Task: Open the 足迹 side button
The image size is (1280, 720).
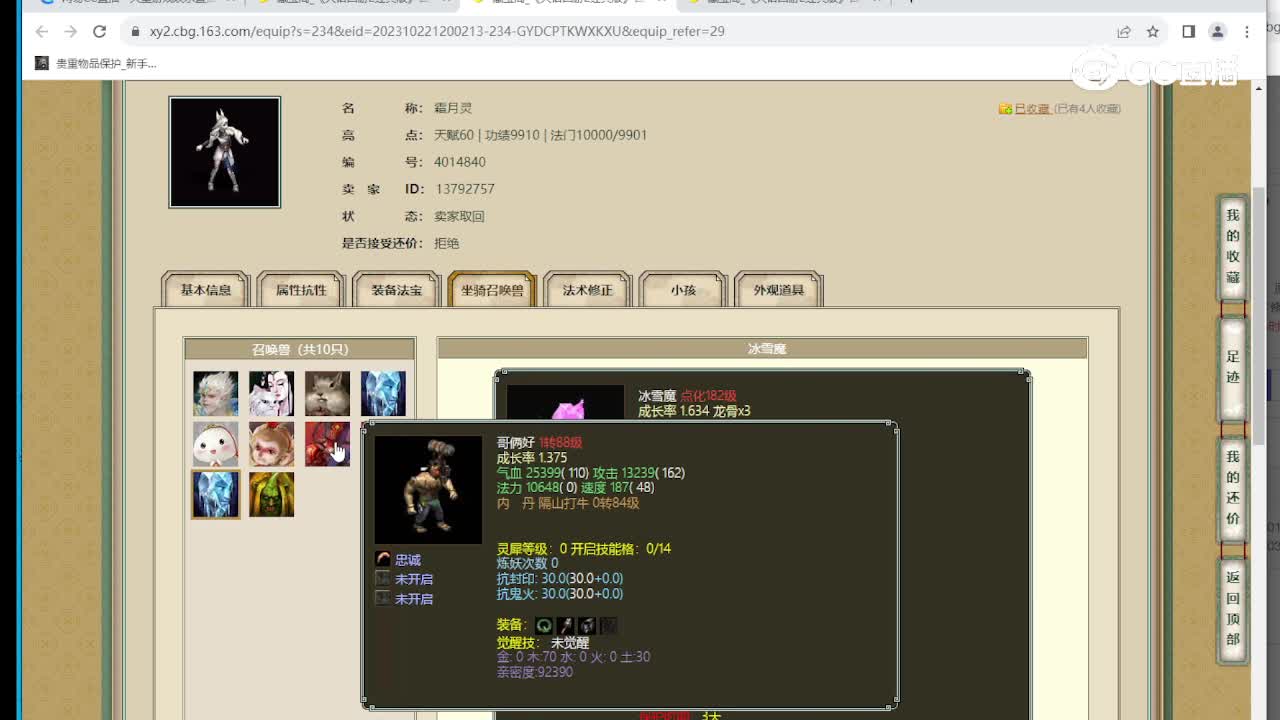Action: 1233,367
